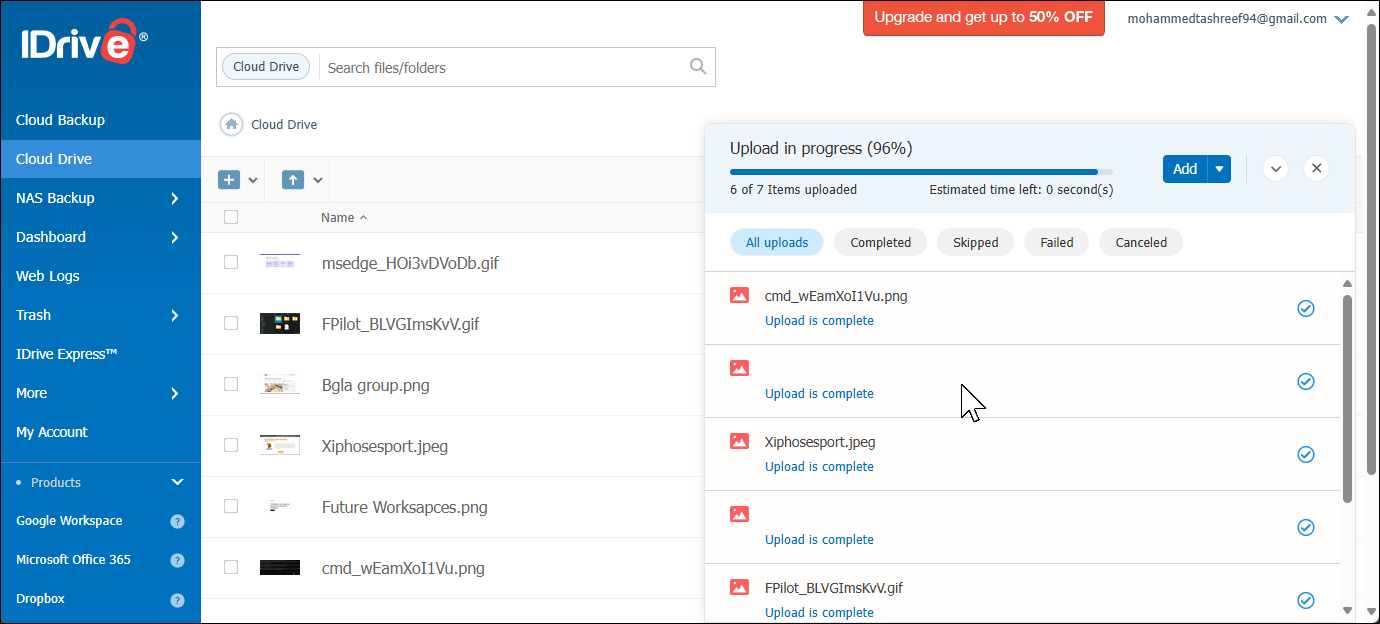Click completed checkmark for cmd_wEamXoI1Vu.png upload

(1305, 308)
